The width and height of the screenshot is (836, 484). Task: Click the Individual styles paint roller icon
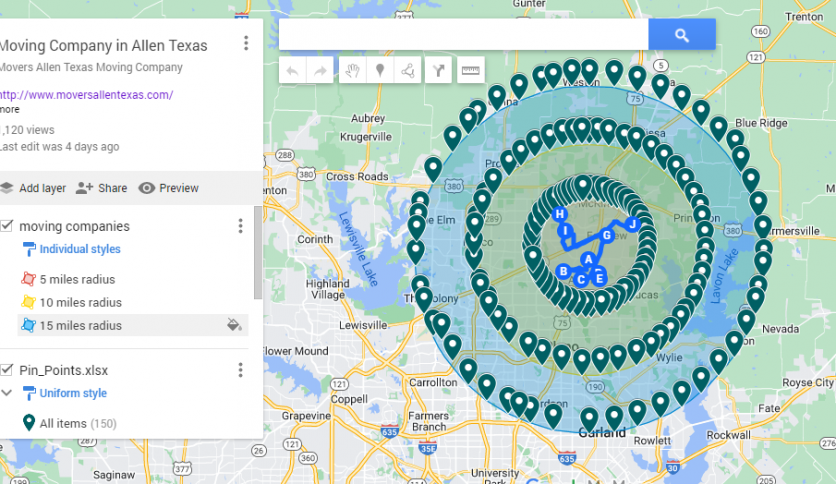tap(29, 249)
